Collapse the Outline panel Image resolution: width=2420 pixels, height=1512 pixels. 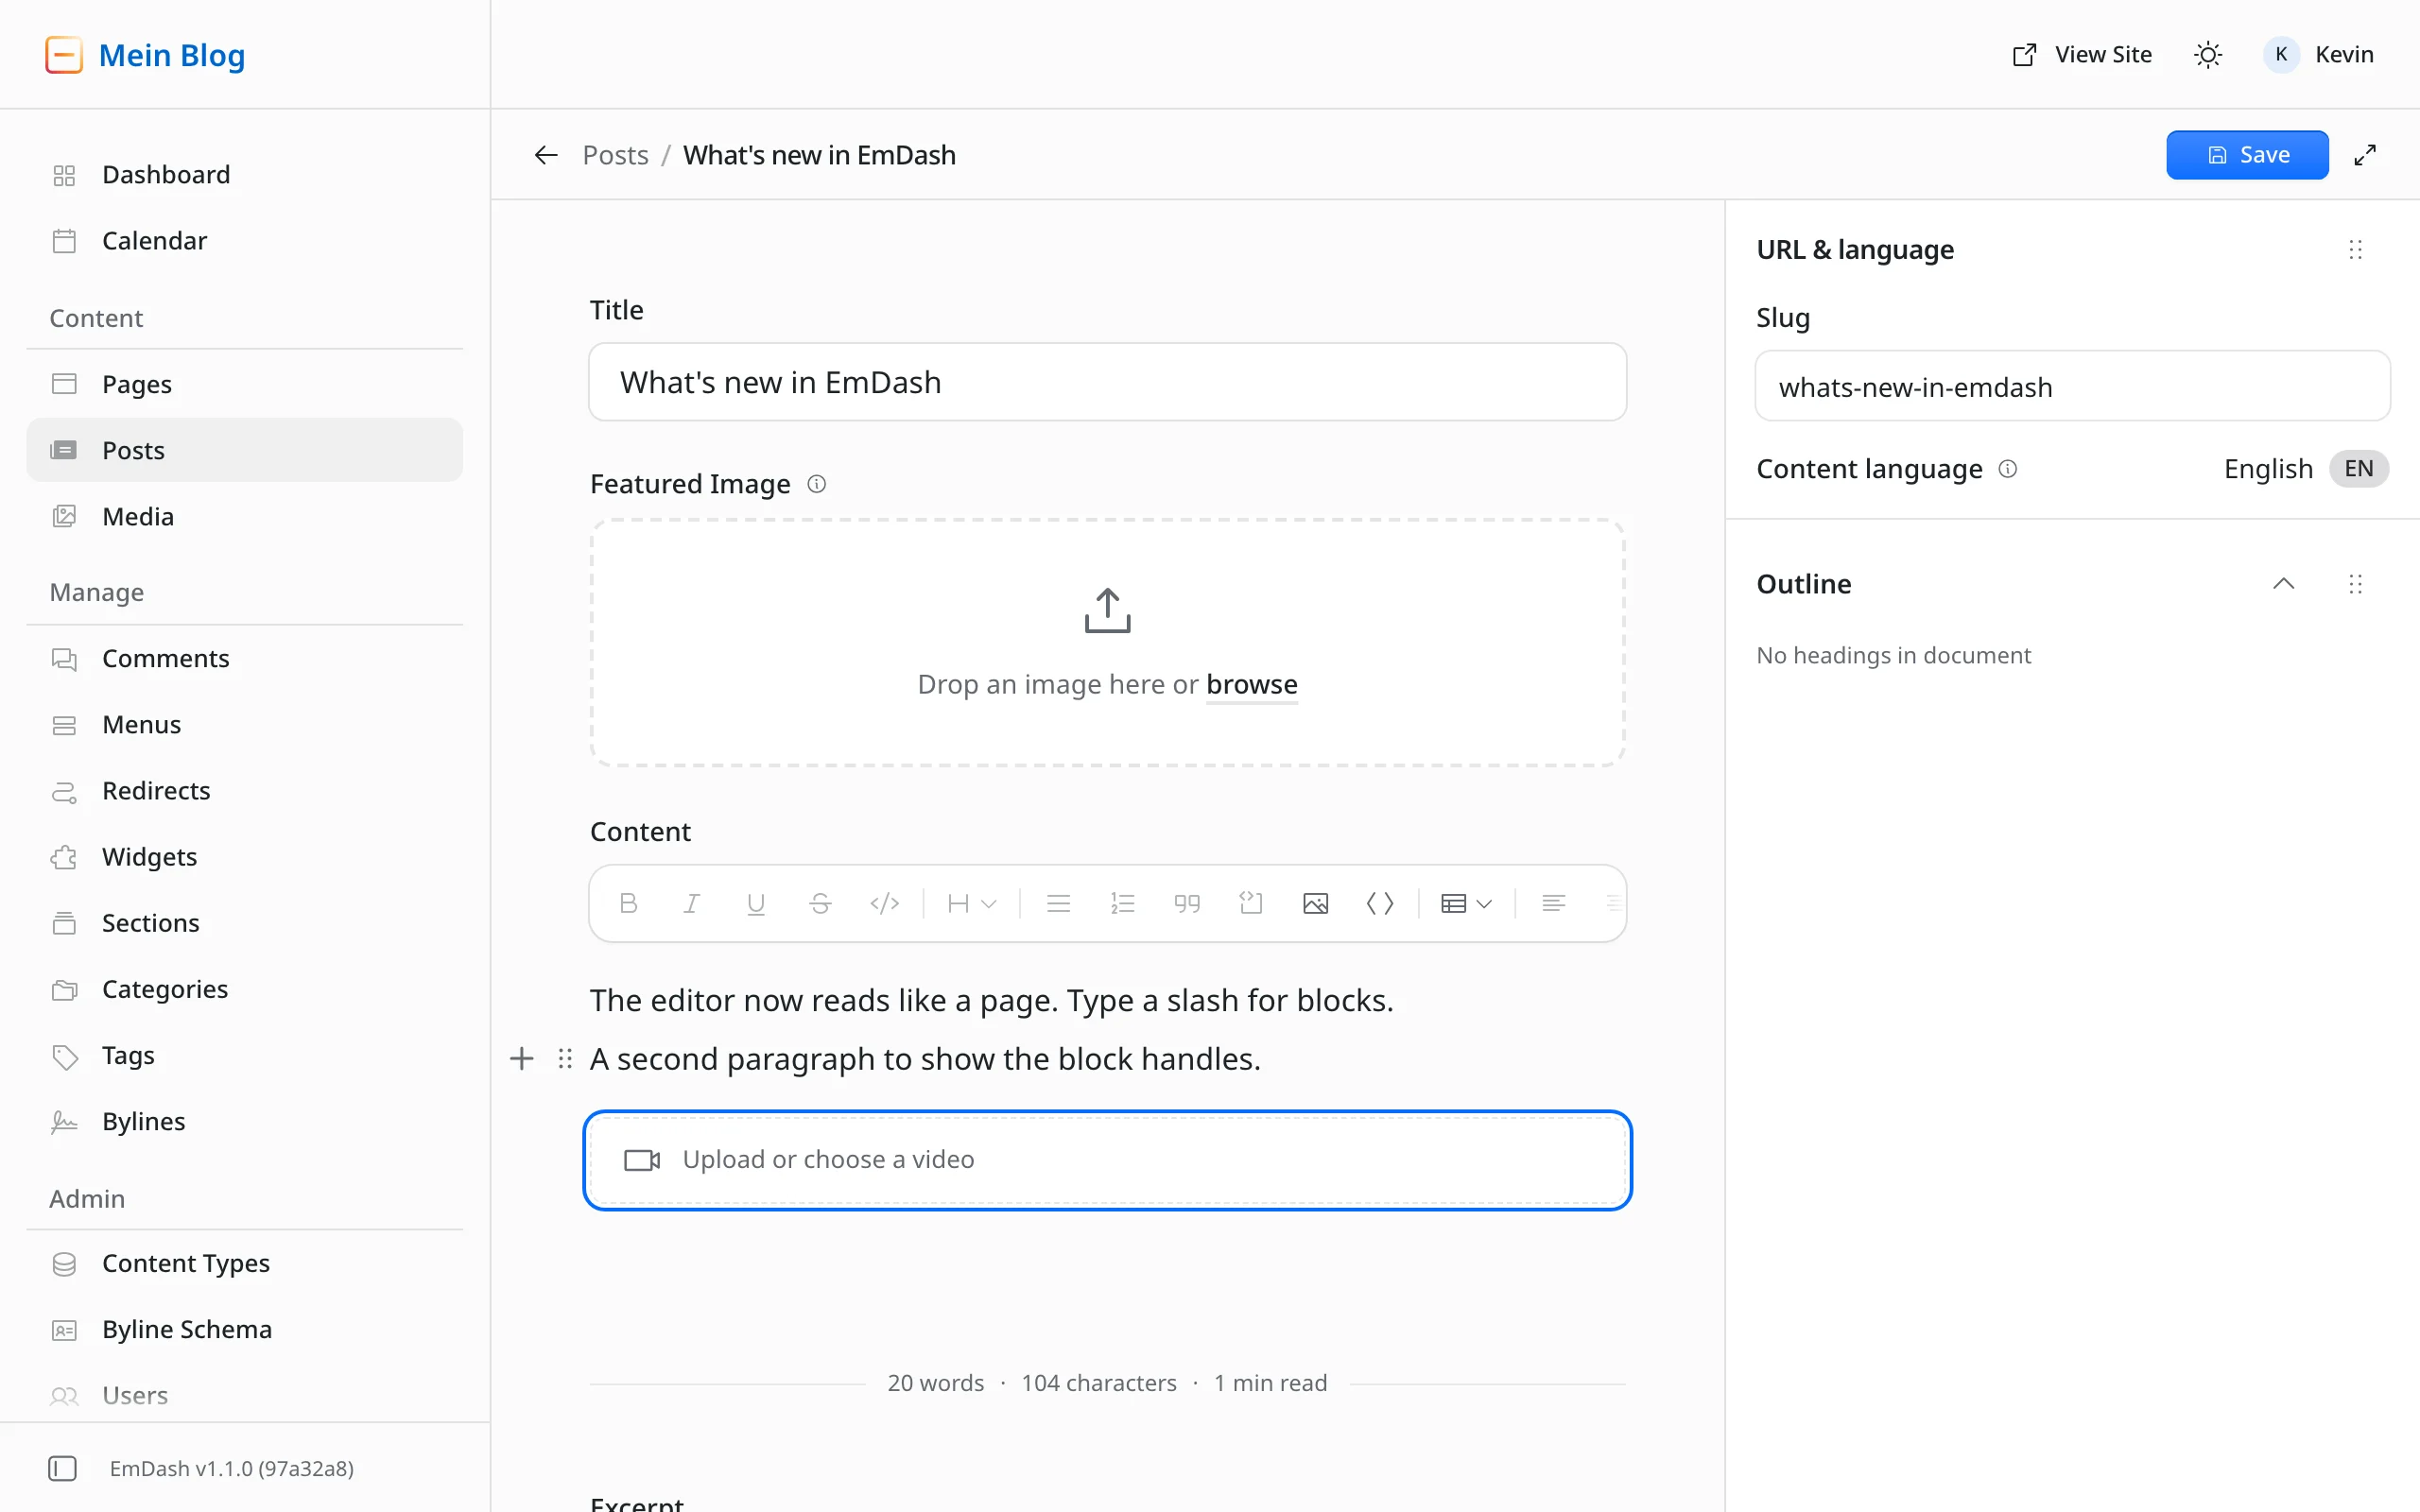tap(2284, 583)
